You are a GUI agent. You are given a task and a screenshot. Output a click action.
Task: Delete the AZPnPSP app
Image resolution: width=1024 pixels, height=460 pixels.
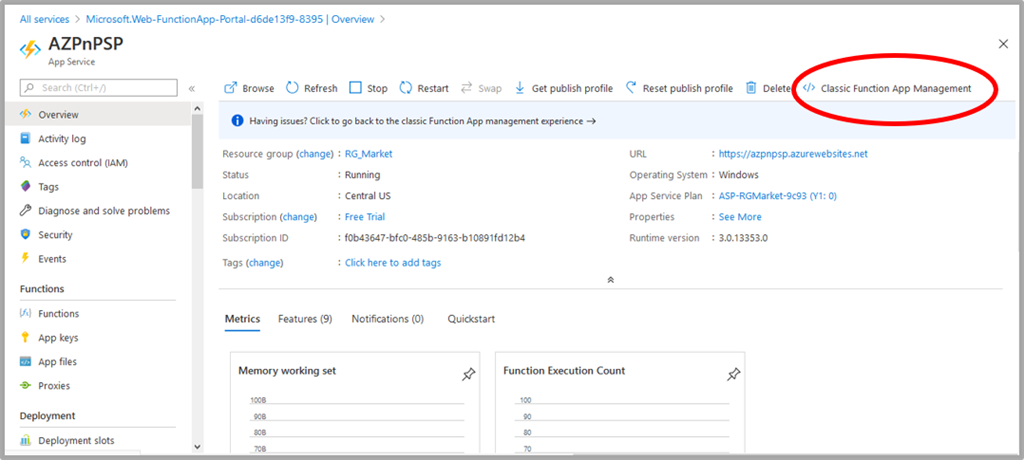pyautogui.click(x=768, y=88)
